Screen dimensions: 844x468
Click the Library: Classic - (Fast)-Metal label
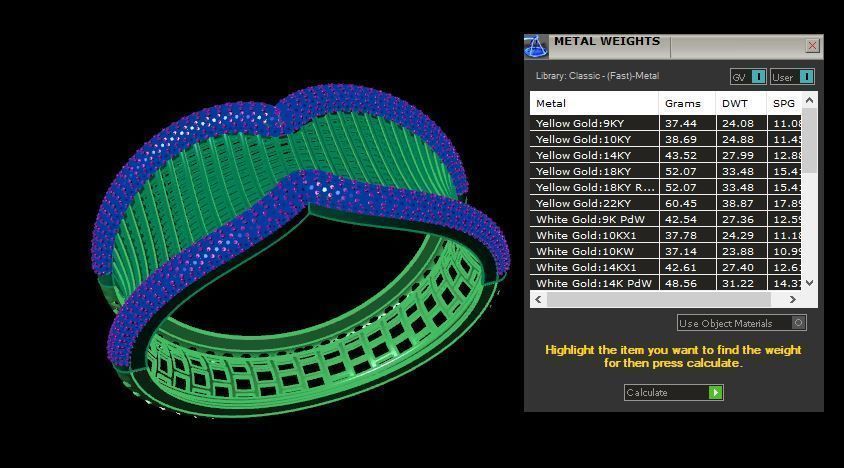[x=597, y=76]
